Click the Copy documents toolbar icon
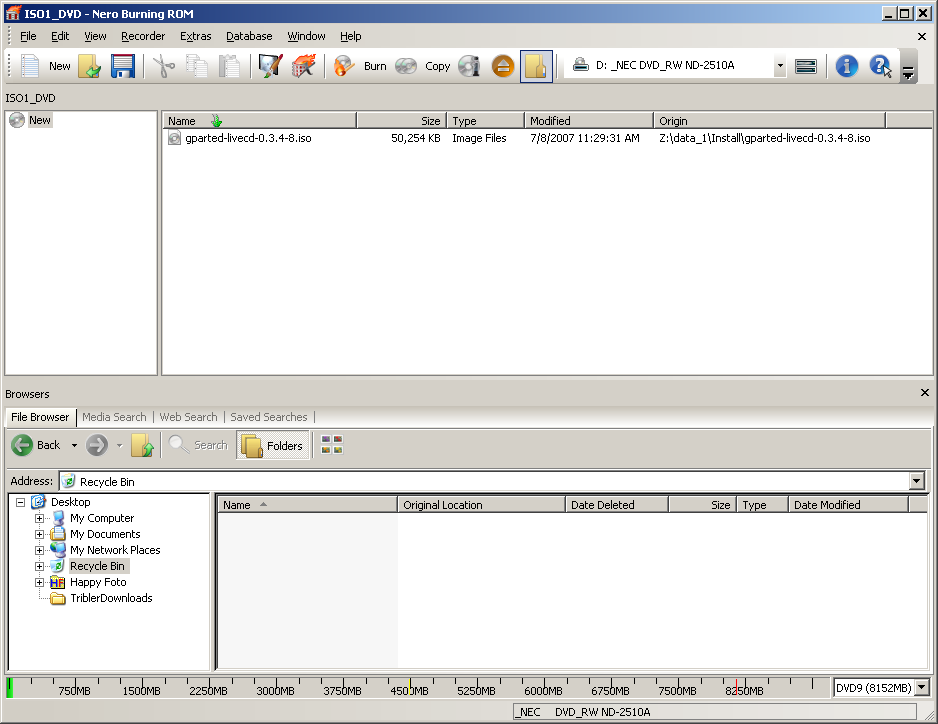This screenshot has height=724, width=938. (x=197, y=66)
